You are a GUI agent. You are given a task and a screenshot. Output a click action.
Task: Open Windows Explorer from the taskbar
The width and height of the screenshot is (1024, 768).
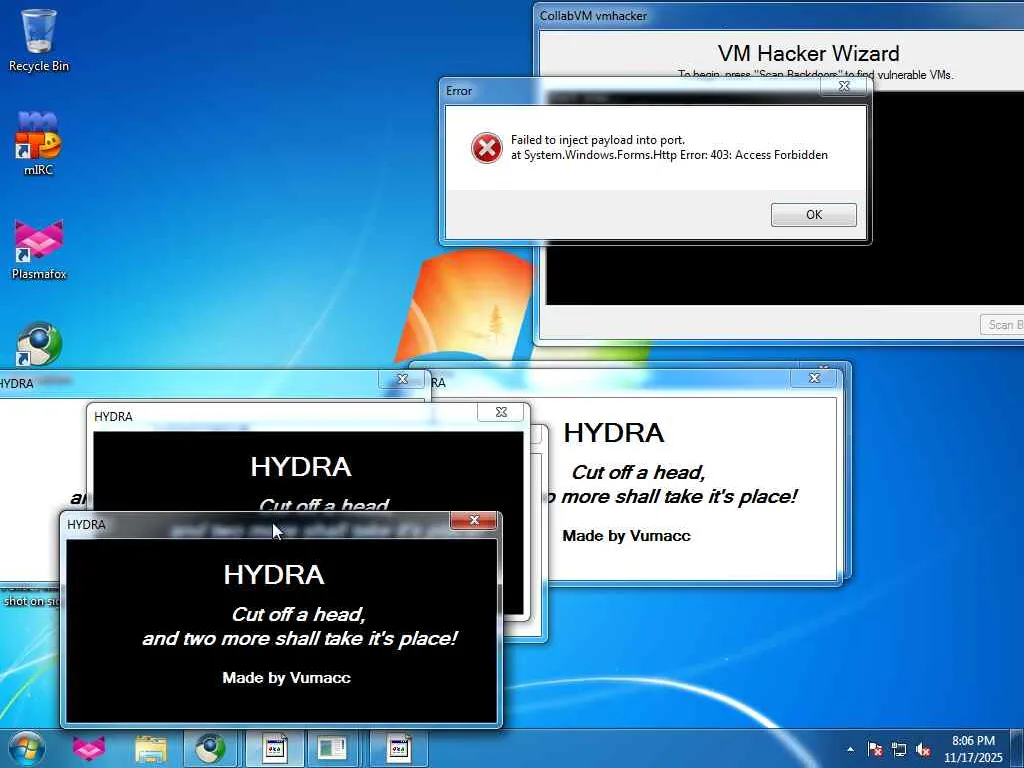click(x=150, y=749)
